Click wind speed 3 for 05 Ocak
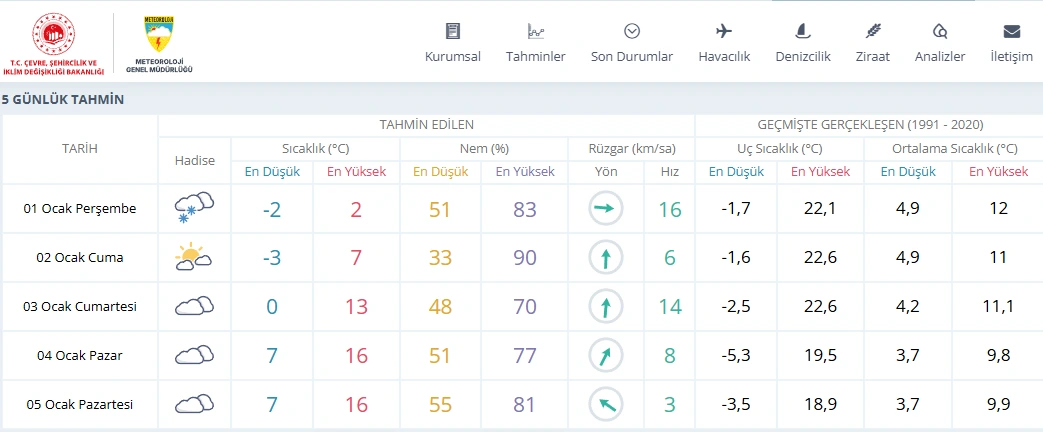1043x432 pixels. coord(670,405)
